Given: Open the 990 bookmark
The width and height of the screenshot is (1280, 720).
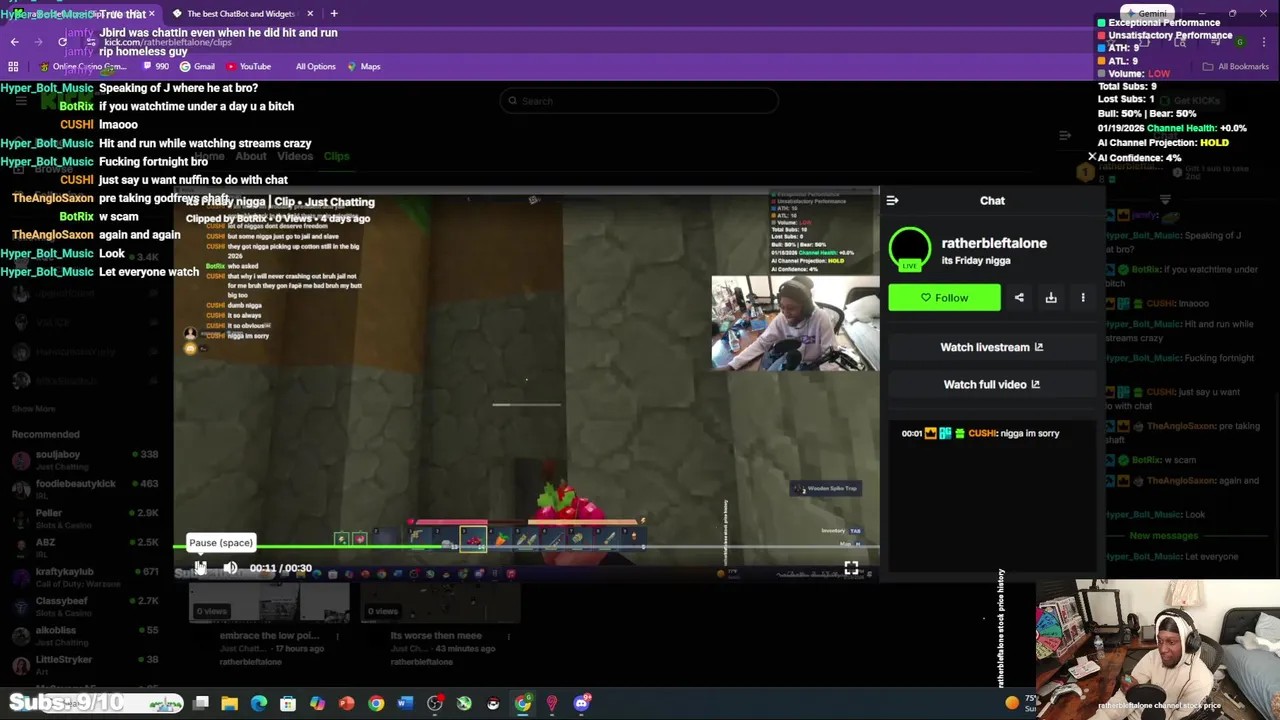Looking at the screenshot, I should tap(156, 66).
